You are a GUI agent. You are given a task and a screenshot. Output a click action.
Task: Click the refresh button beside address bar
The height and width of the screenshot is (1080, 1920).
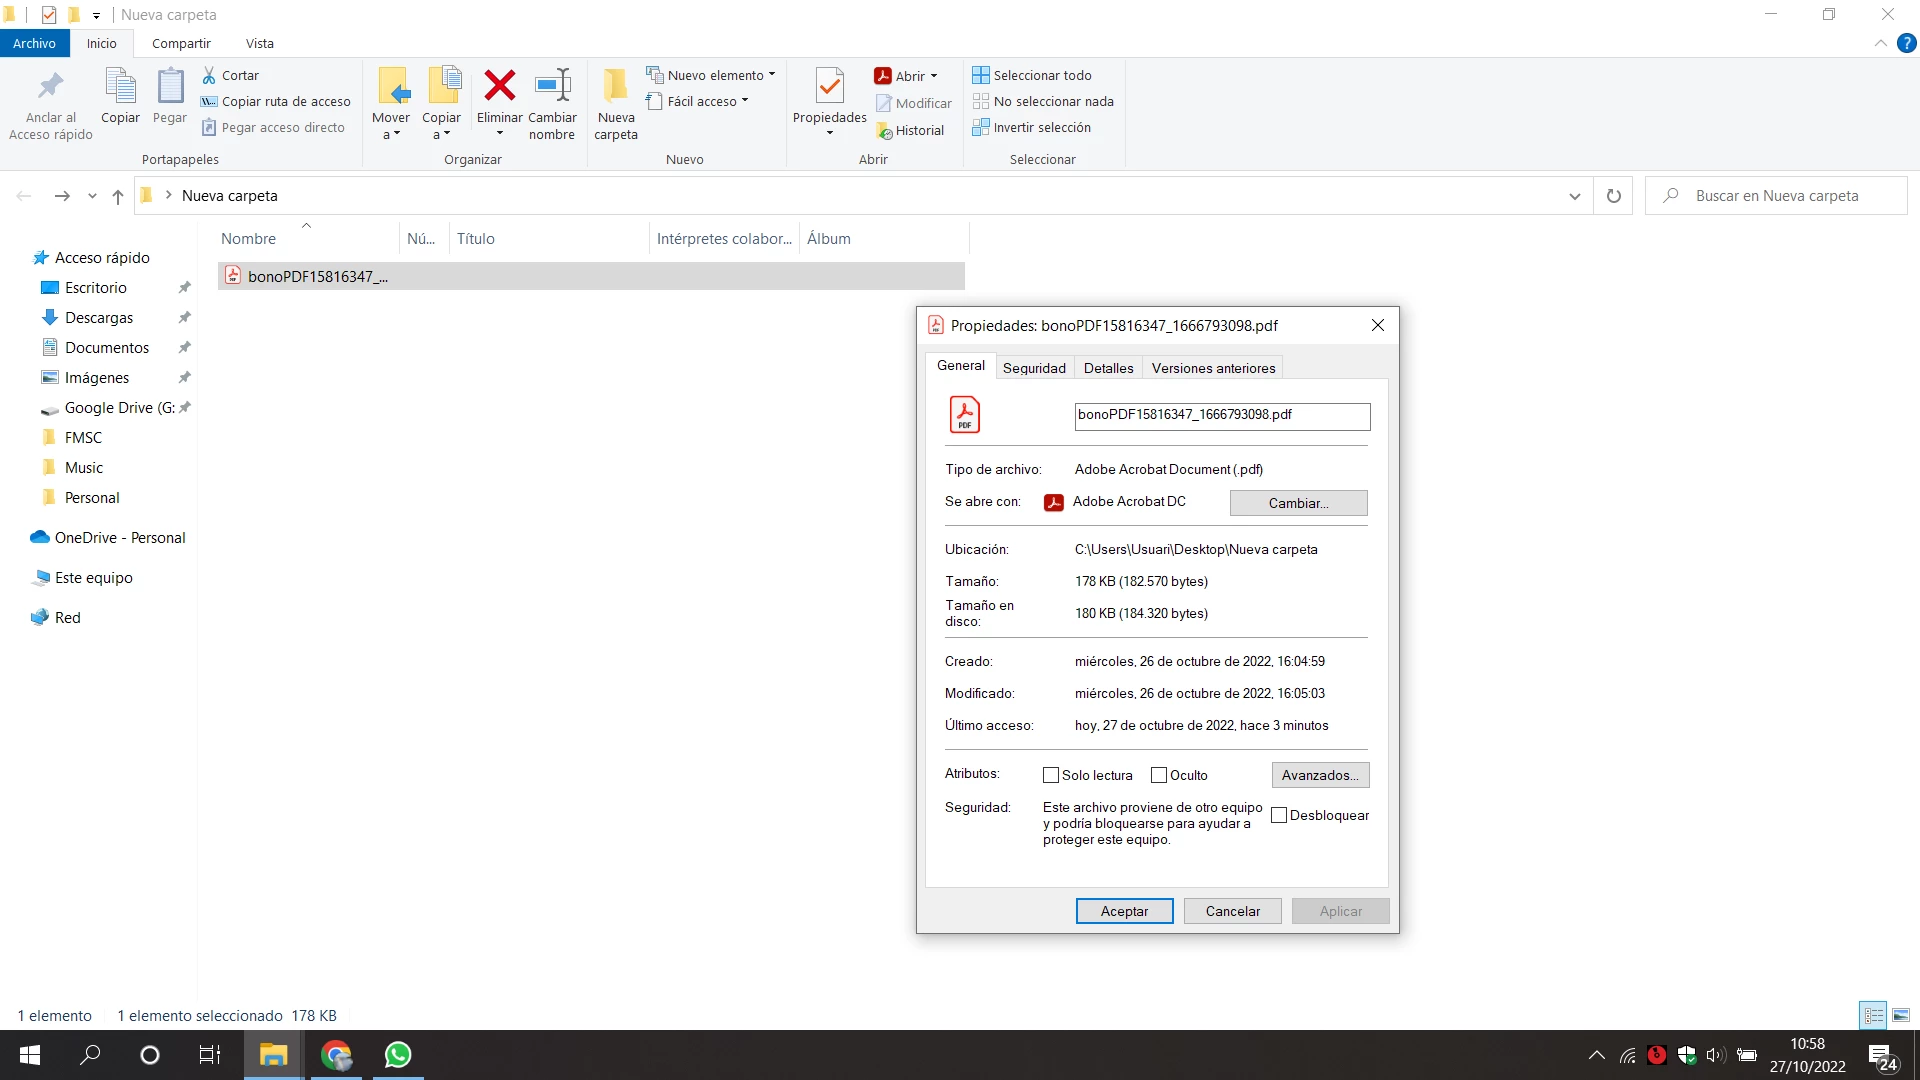click(x=1613, y=196)
